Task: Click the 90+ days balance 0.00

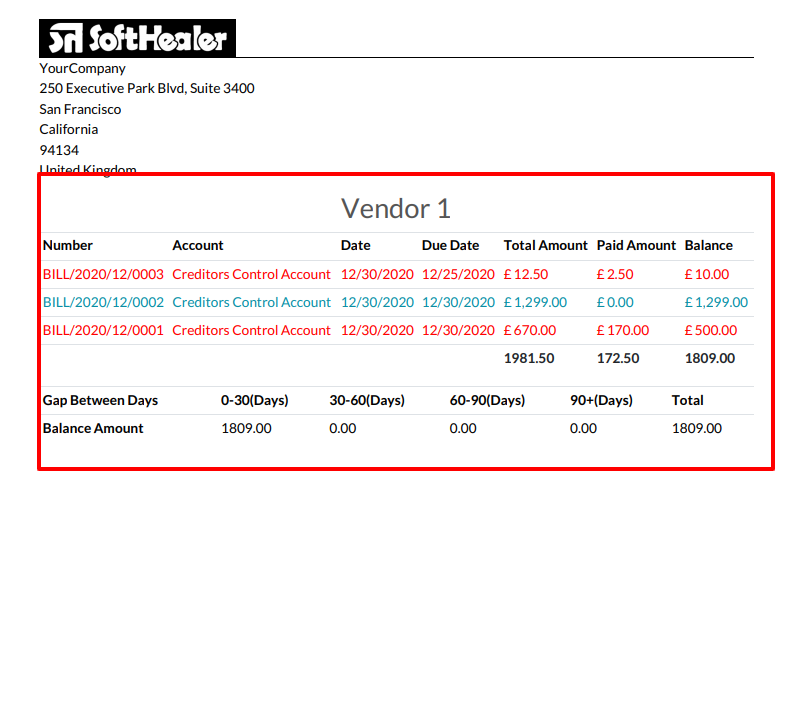Action: [x=583, y=428]
